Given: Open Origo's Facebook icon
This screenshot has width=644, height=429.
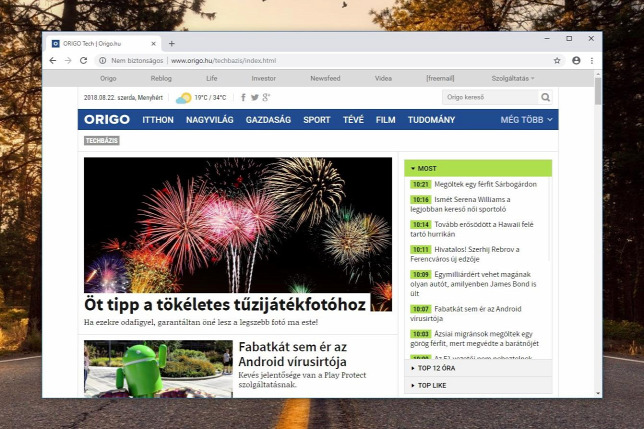Looking at the screenshot, I should (x=243, y=97).
